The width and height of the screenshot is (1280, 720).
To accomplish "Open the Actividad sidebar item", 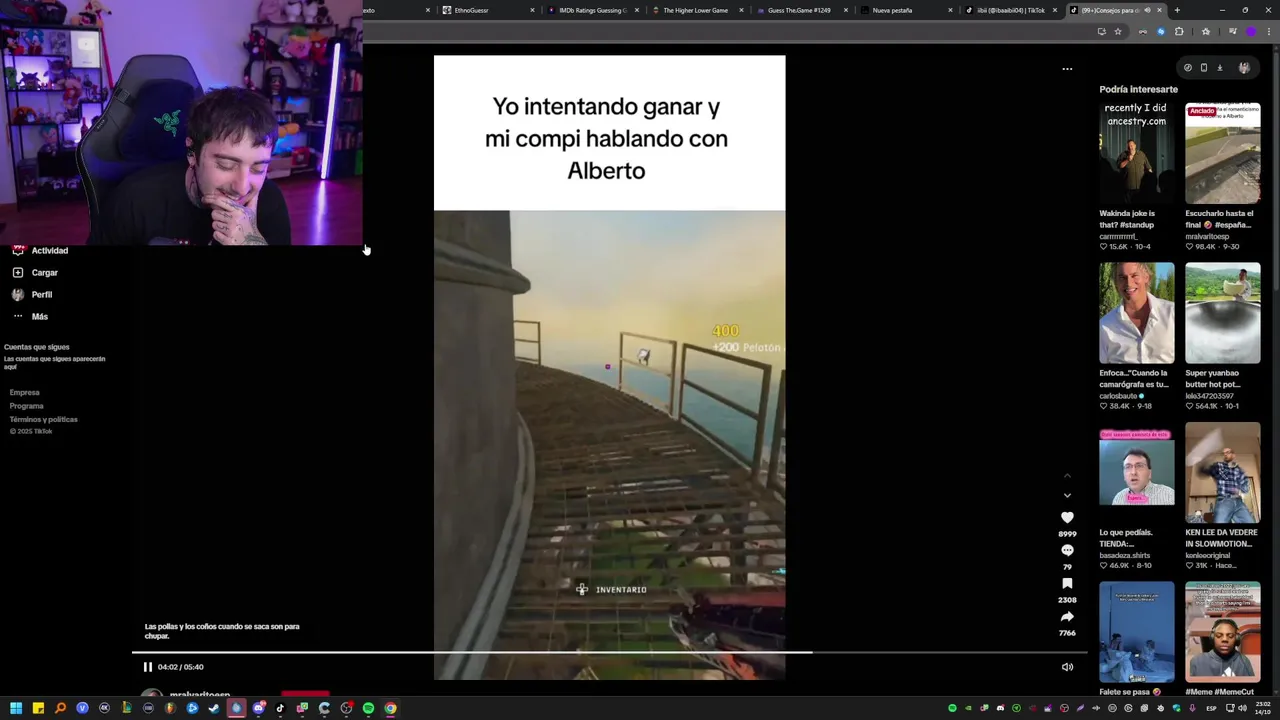I will (x=49, y=250).
